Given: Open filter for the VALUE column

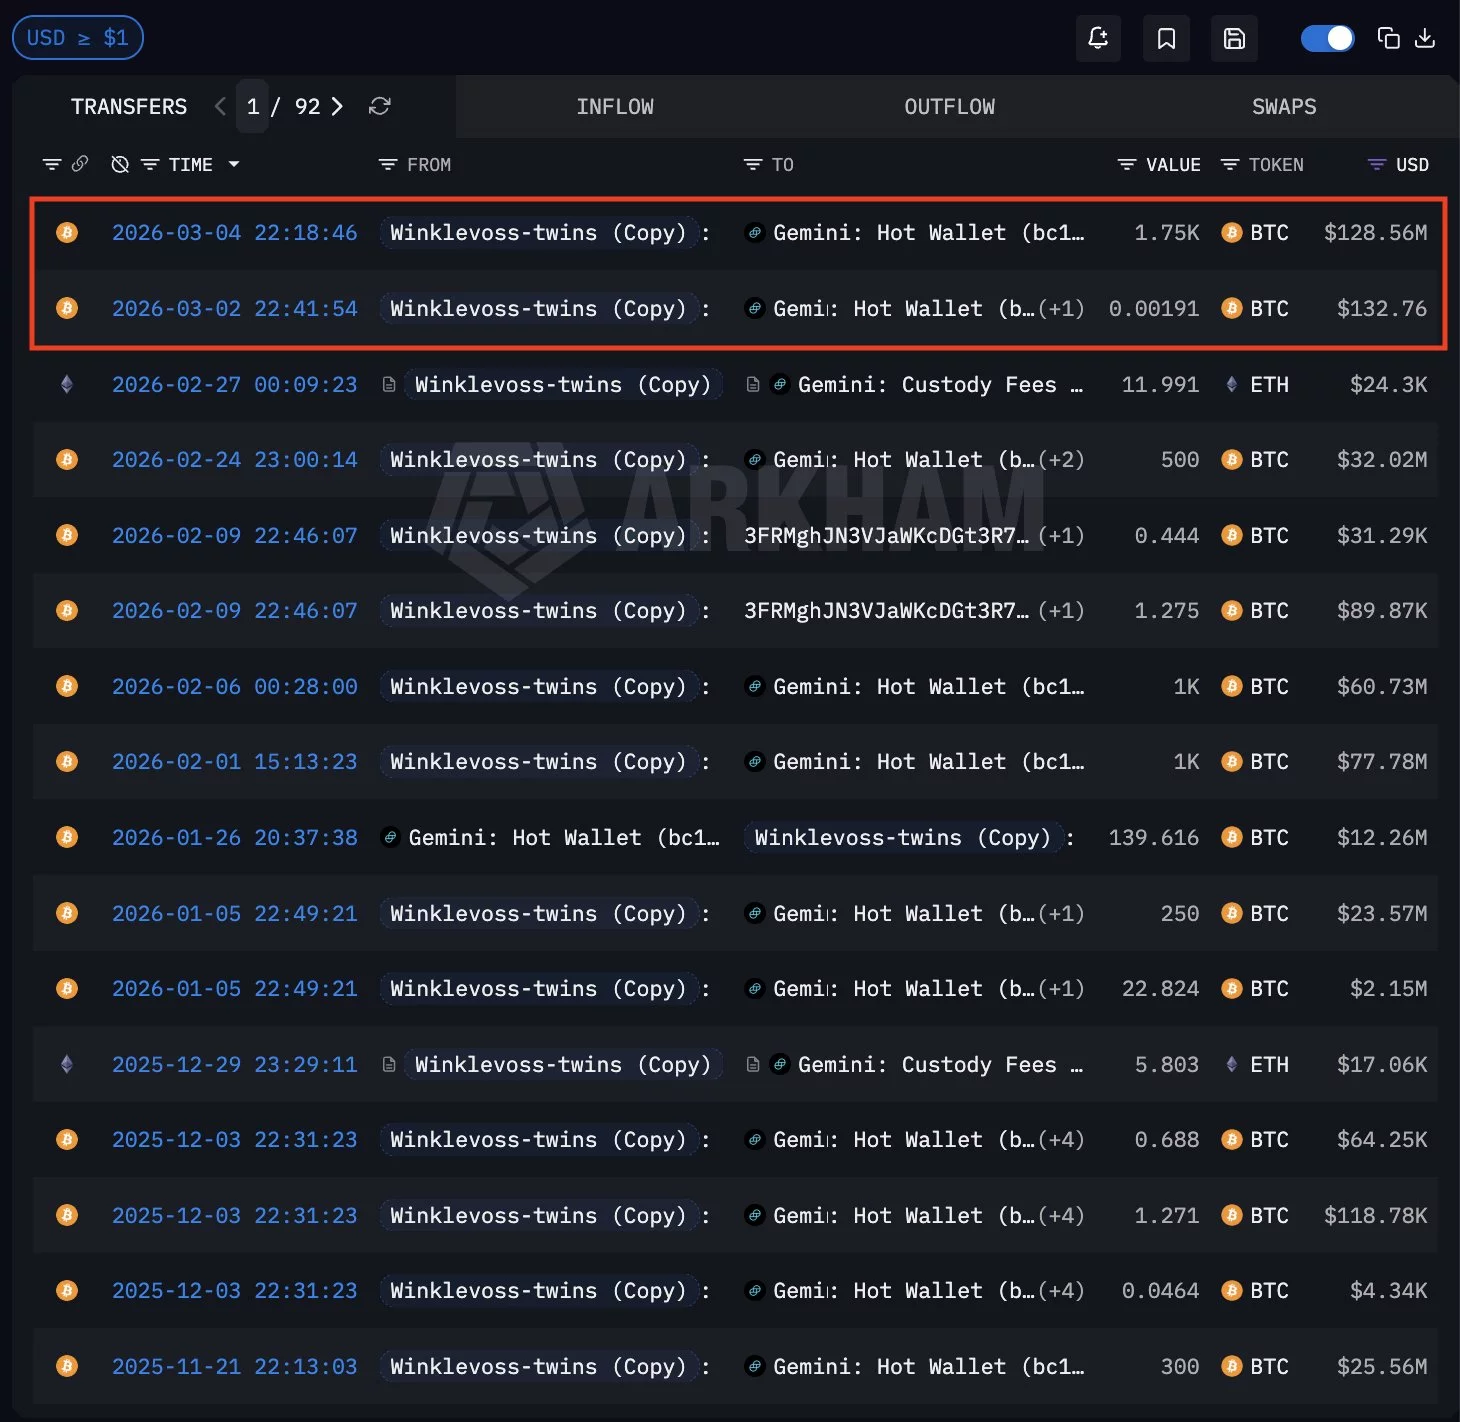Looking at the screenshot, I should (x=1127, y=164).
